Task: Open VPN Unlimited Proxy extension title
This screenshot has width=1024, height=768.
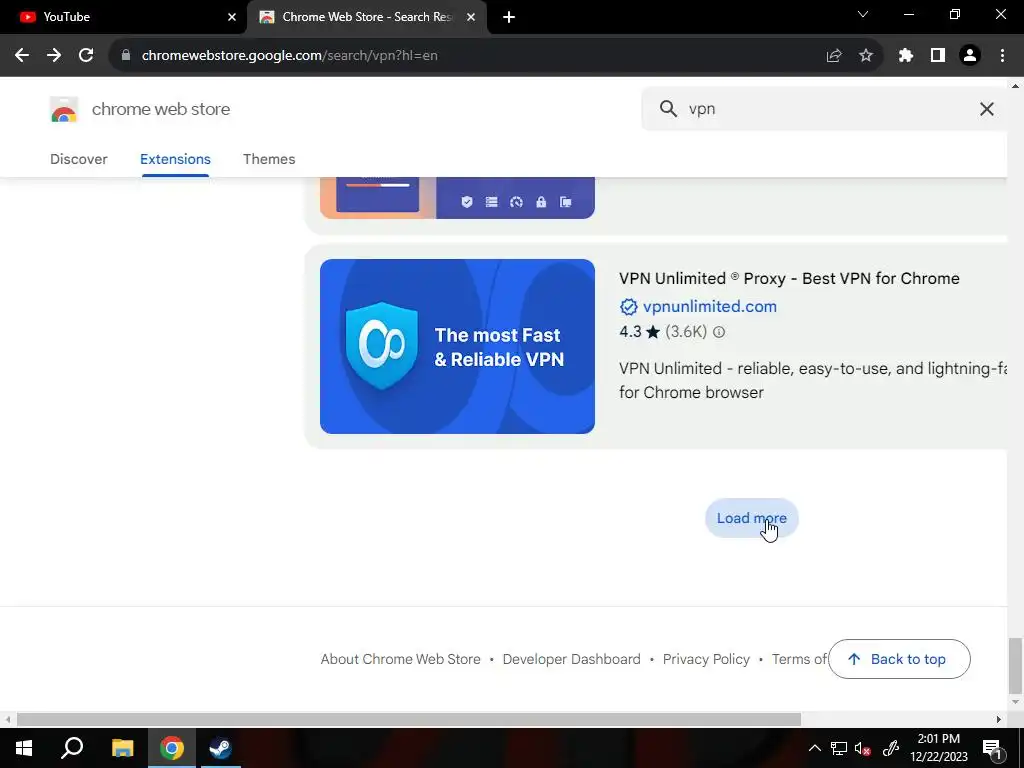Action: coord(789,278)
